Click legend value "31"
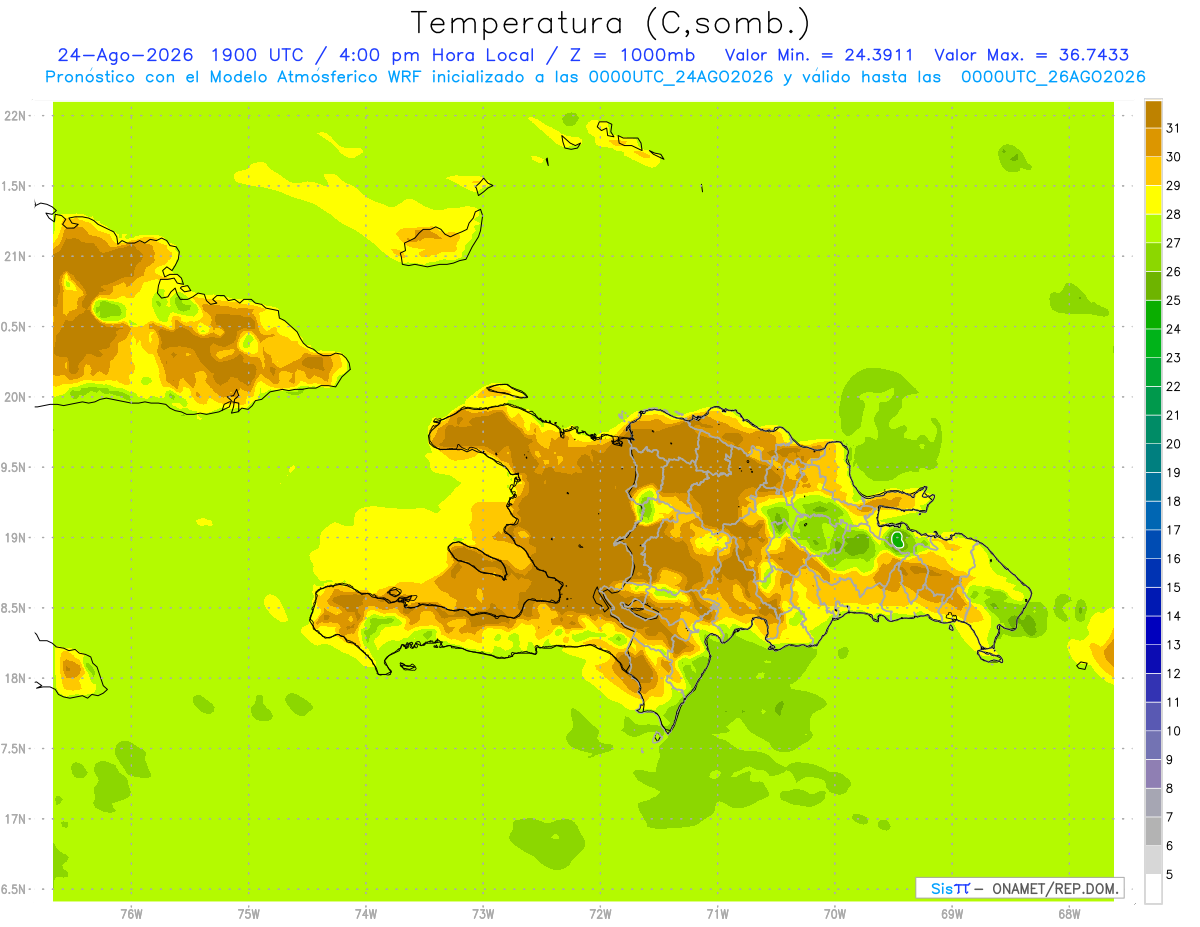The image size is (1200, 927). [x=1174, y=128]
